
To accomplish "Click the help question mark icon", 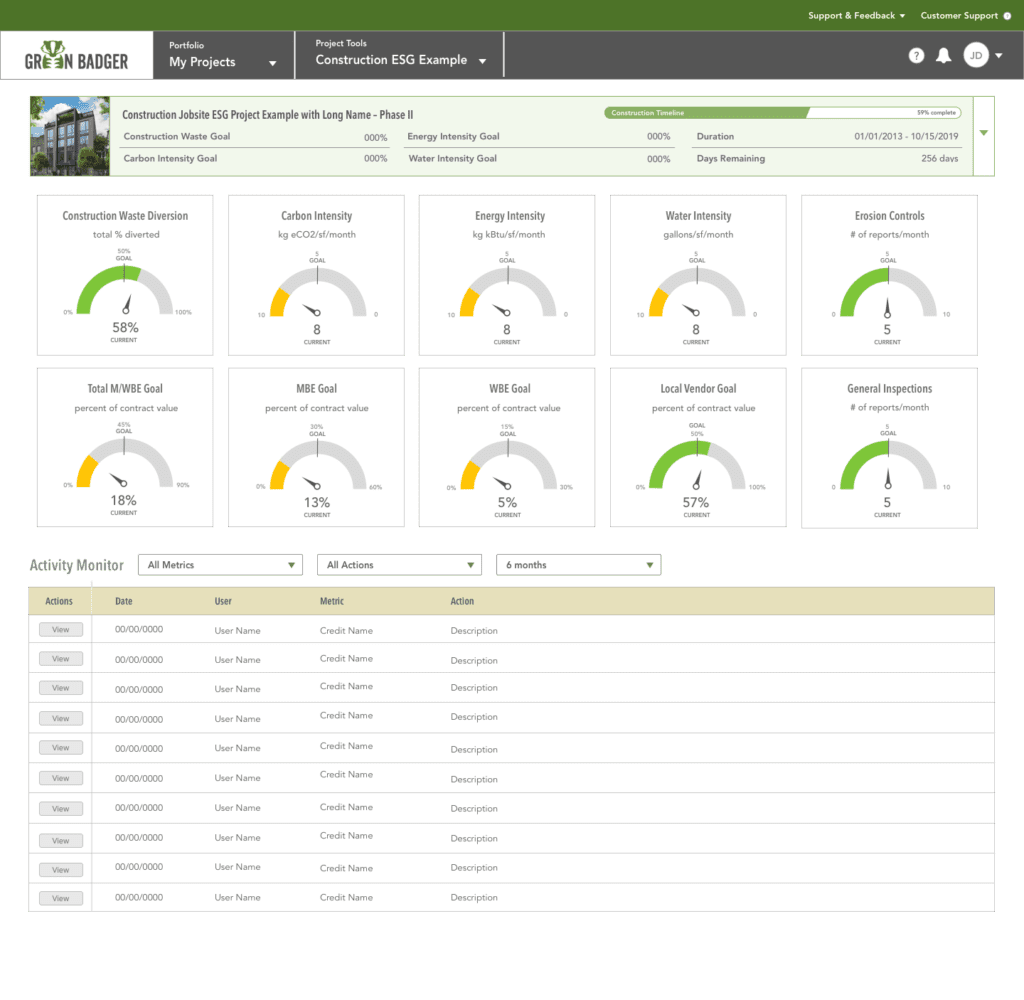I will pos(916,56).
